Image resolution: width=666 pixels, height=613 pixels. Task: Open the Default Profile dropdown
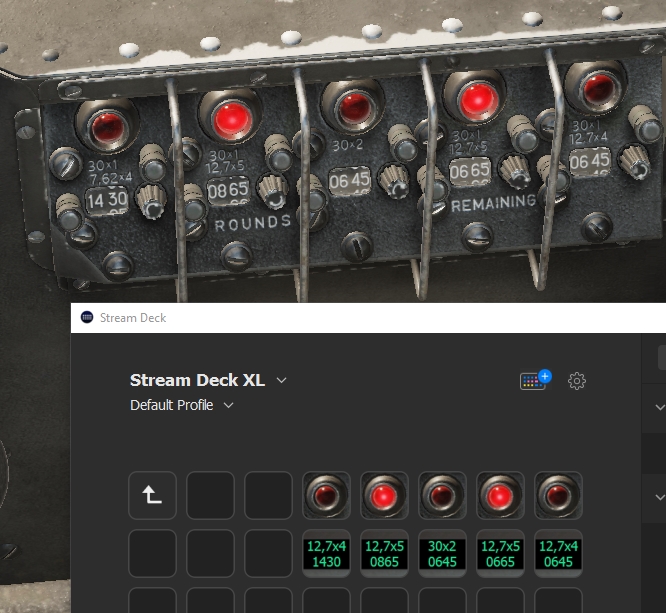tap(229, 405)
